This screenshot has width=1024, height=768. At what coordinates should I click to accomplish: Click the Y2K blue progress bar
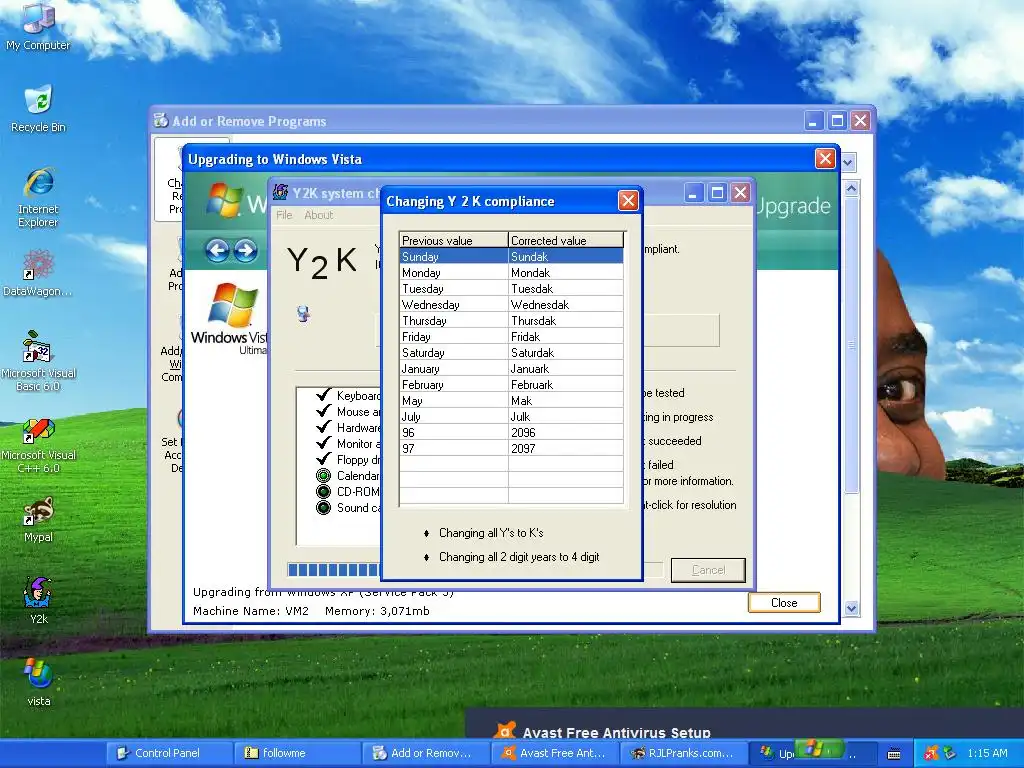[x=334, y=570]
